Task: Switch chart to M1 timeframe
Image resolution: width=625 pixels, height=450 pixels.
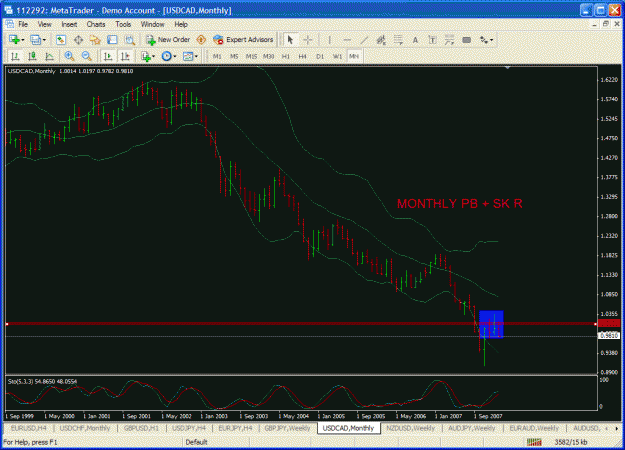Action: coord(217,56)
